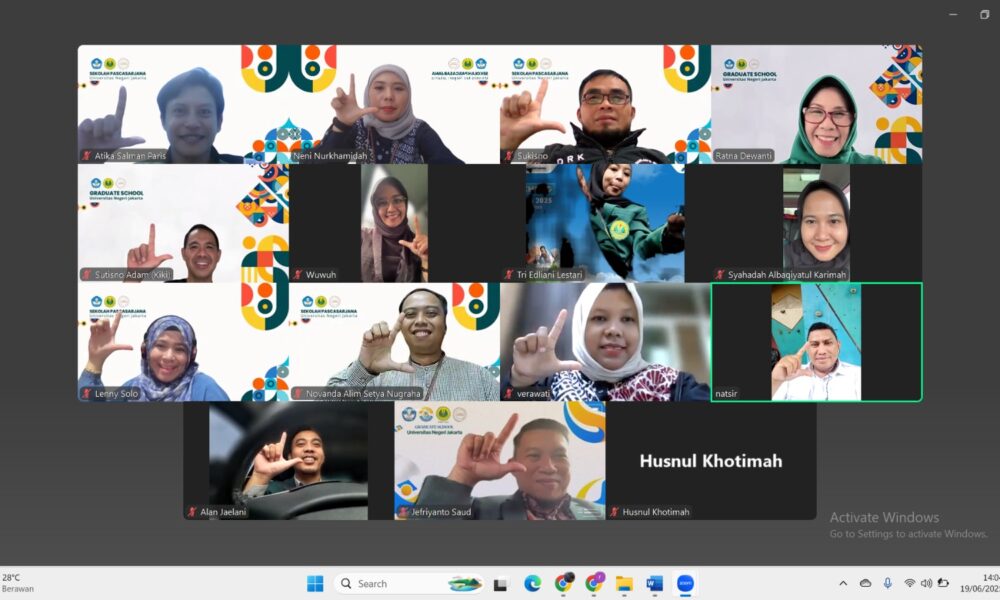Click the OneDrive cloud tray icon

[x=865, y=583]
